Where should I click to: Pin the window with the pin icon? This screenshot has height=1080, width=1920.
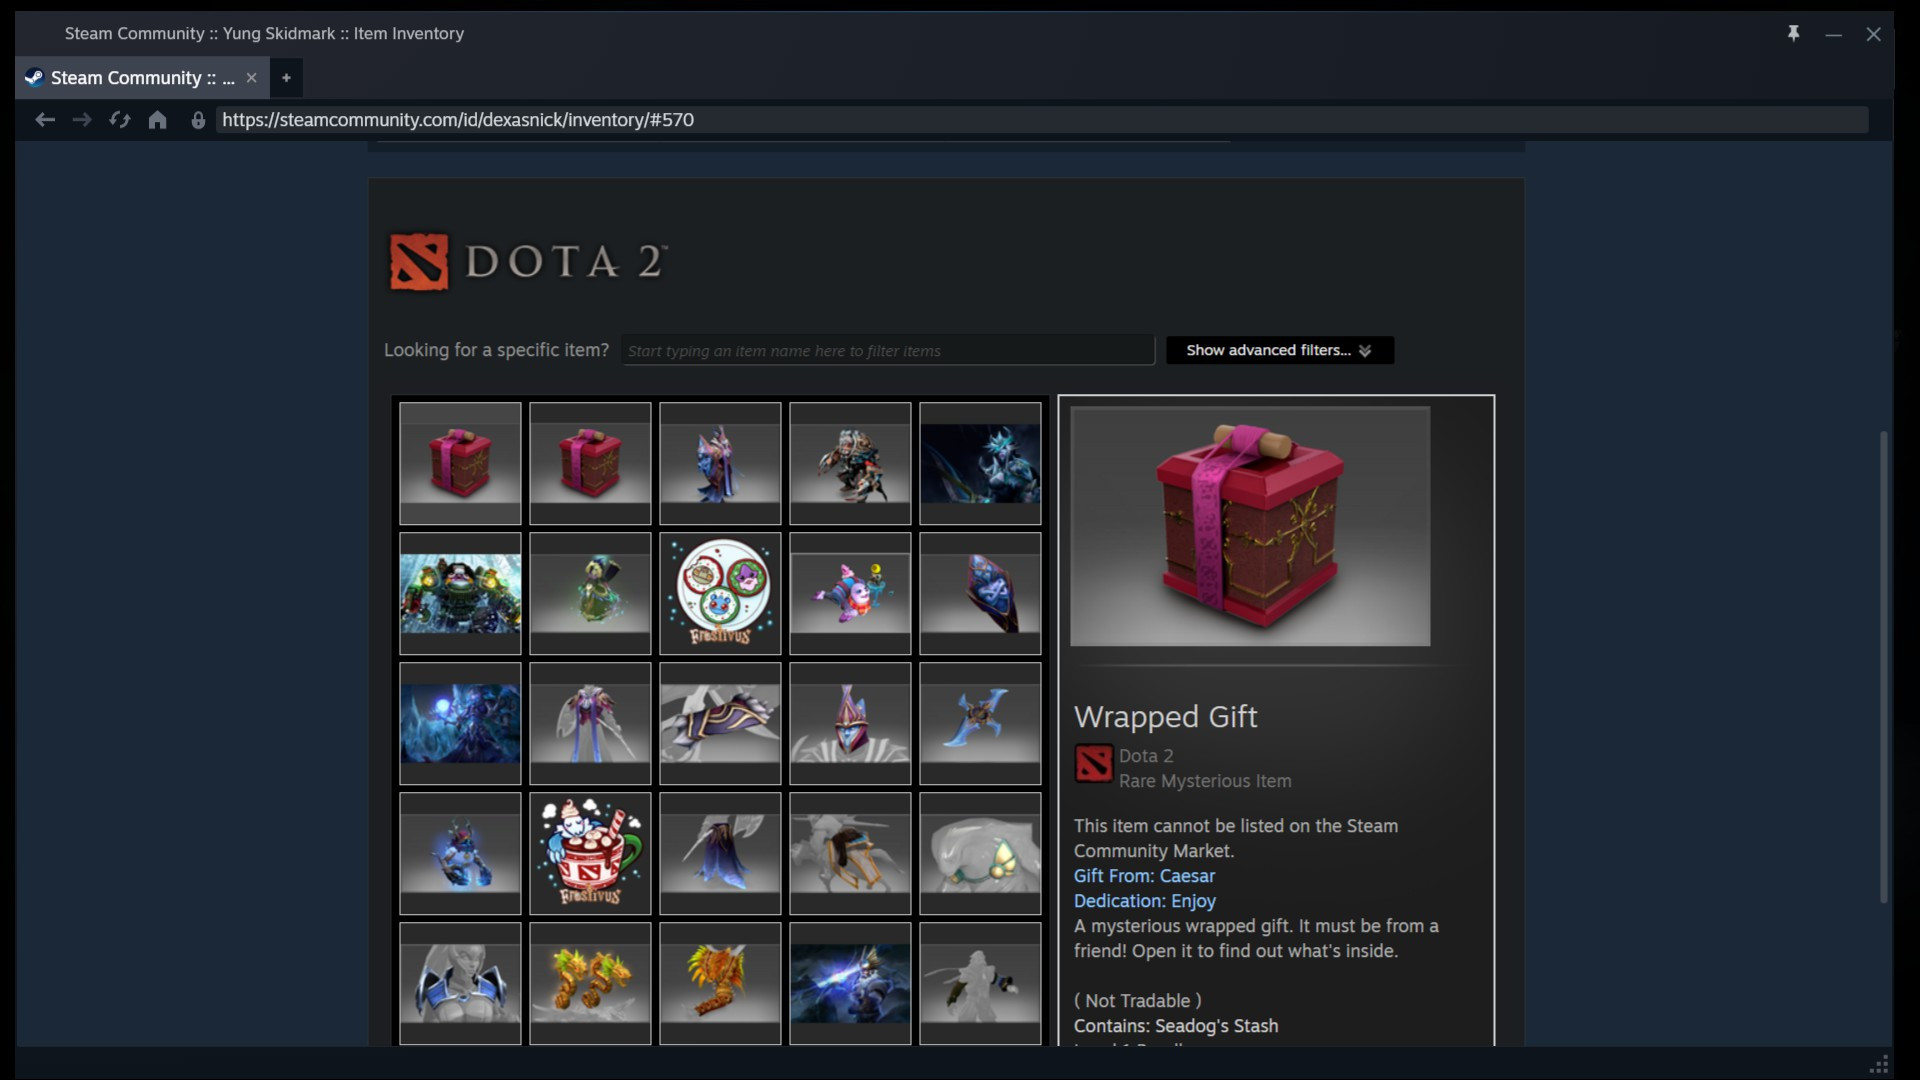1794,33
